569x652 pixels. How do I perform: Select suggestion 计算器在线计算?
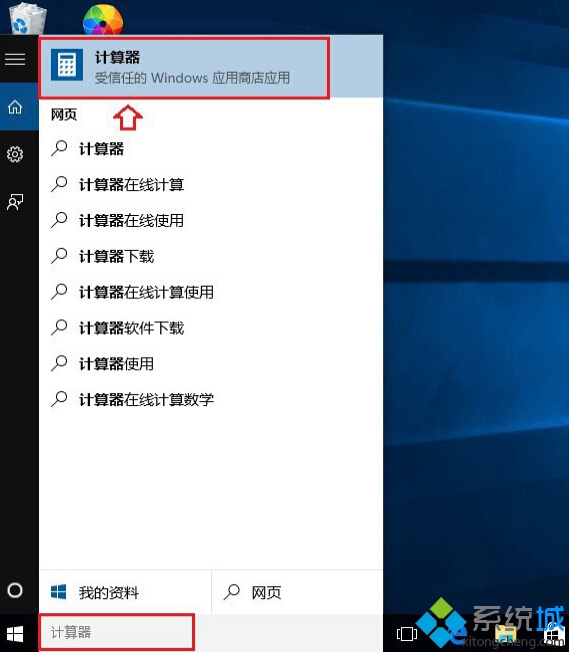click(211, 185)
